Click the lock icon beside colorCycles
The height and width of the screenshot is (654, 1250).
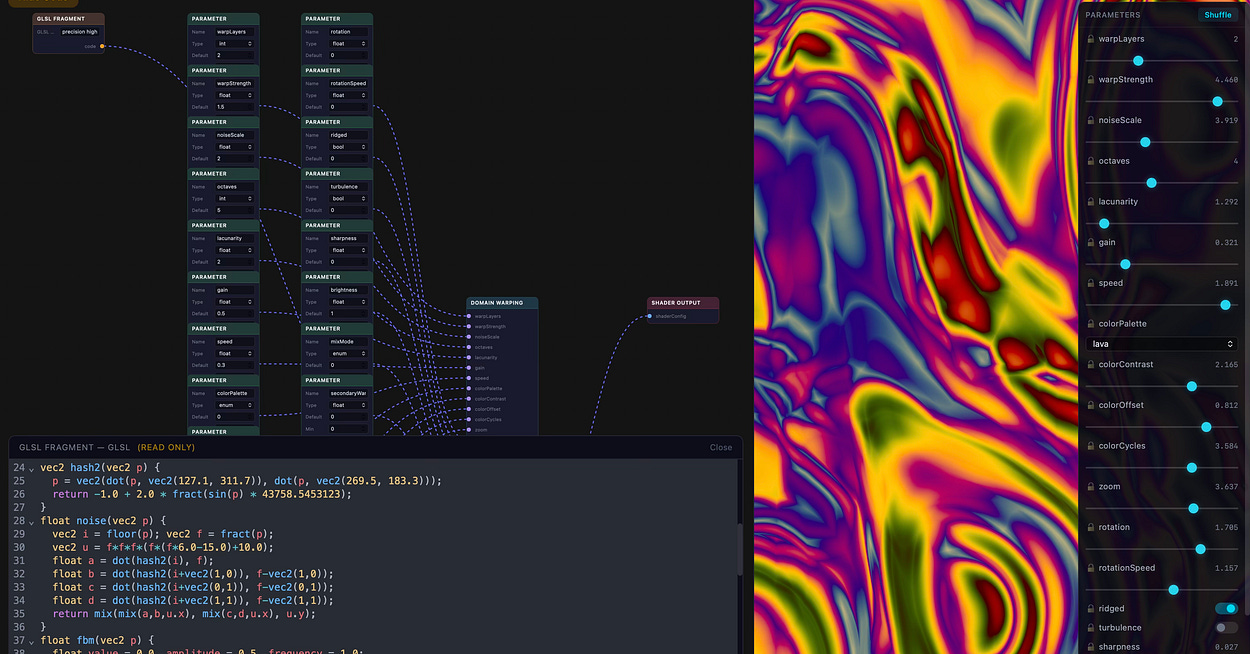coord(1091,446)
